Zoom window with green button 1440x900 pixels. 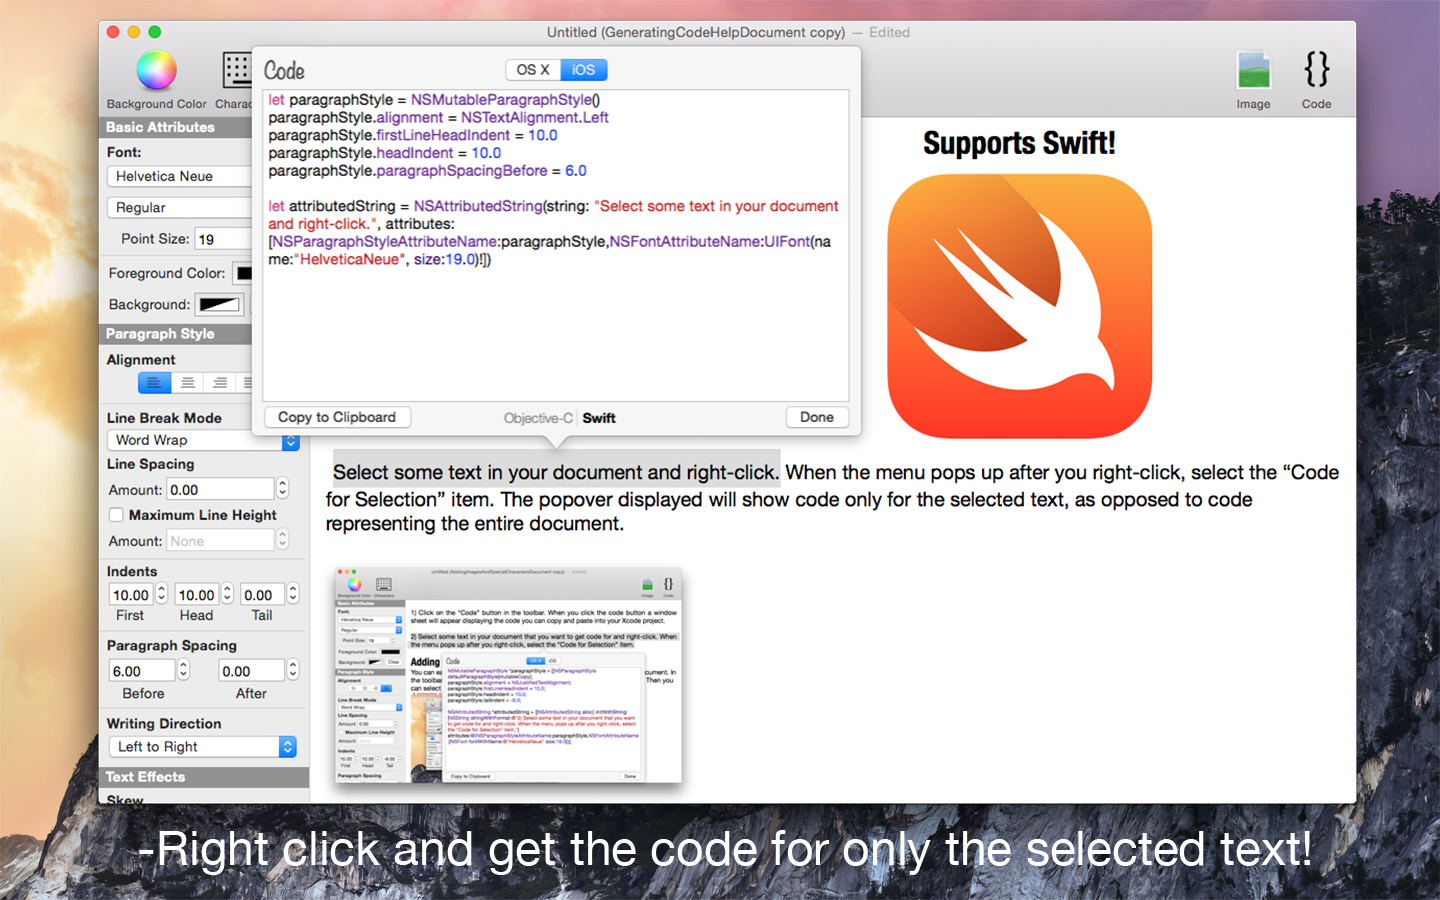(x=155, y=32)
